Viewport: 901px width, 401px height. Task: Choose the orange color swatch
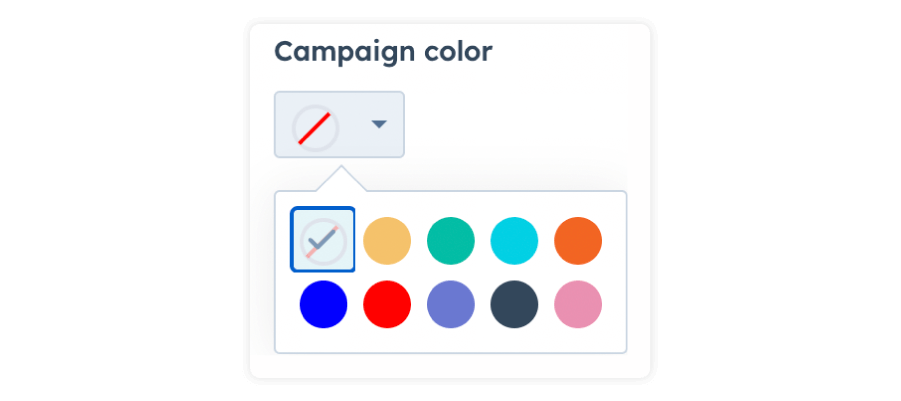point(578,241)
